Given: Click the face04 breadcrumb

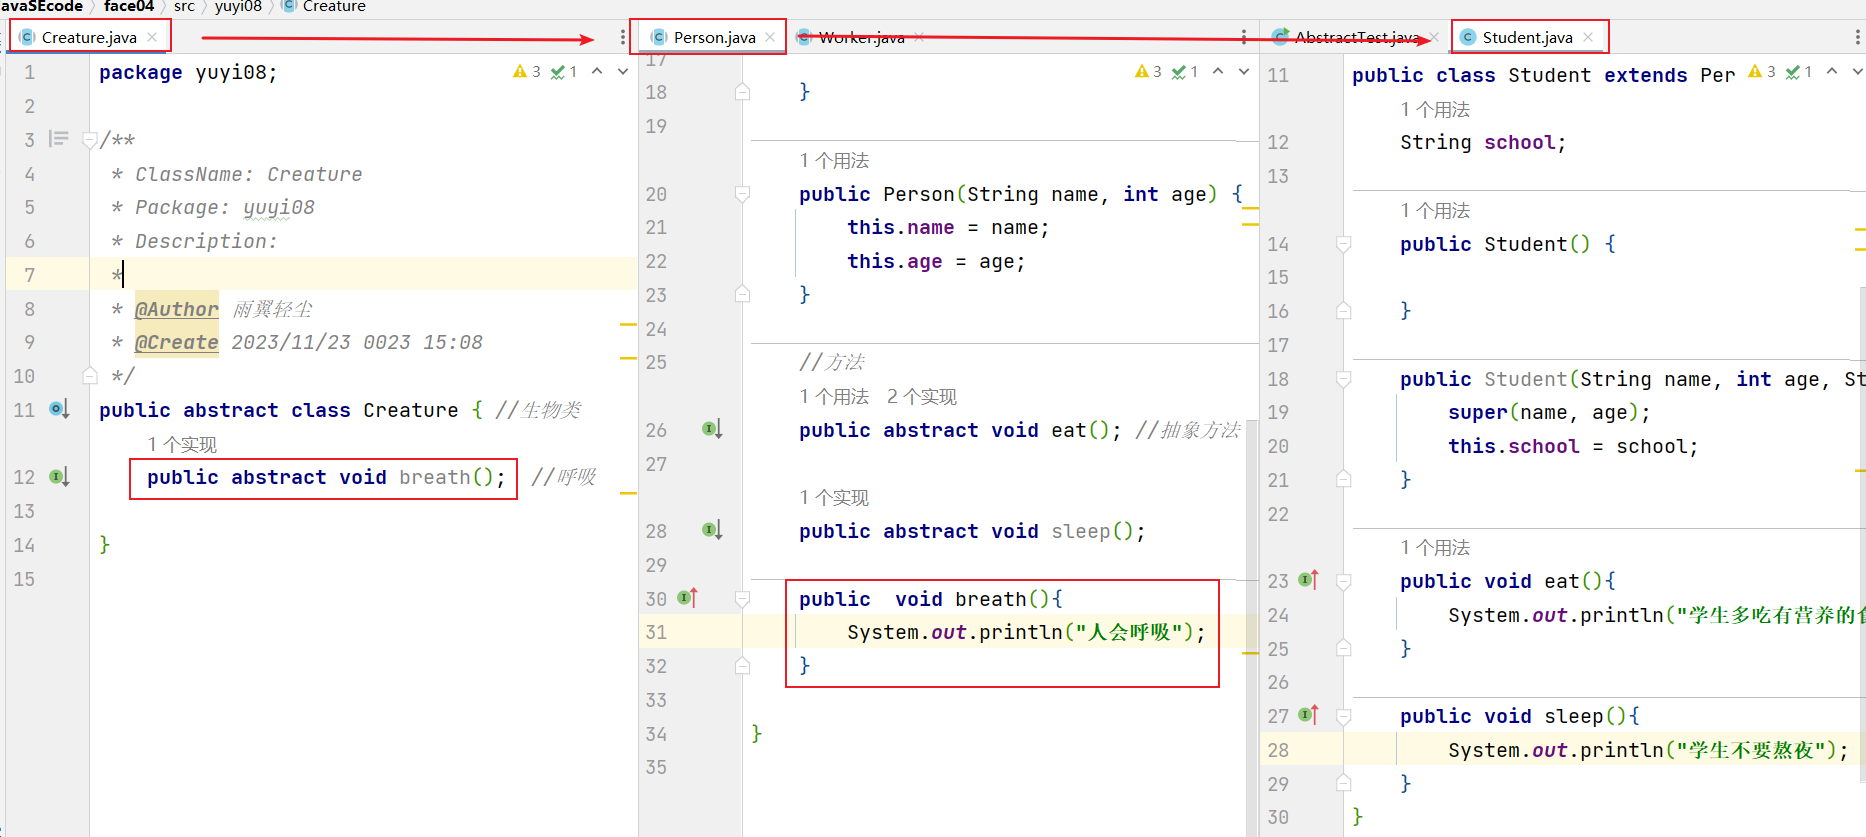Looking at the screenshot, I should [129, 7].
